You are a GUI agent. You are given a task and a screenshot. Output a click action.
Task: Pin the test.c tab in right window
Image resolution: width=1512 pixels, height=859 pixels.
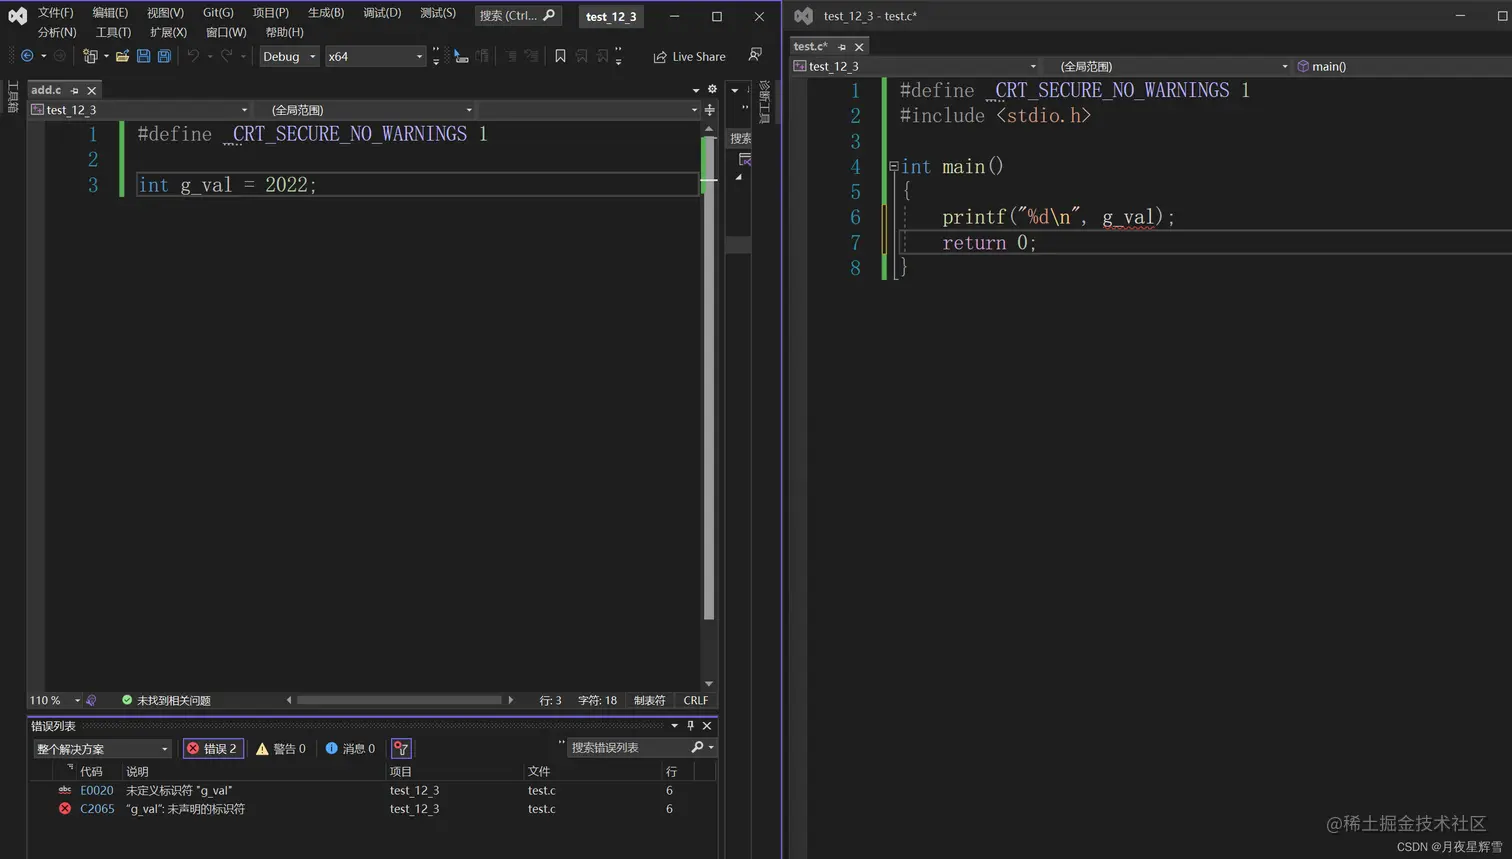(842, 47)
